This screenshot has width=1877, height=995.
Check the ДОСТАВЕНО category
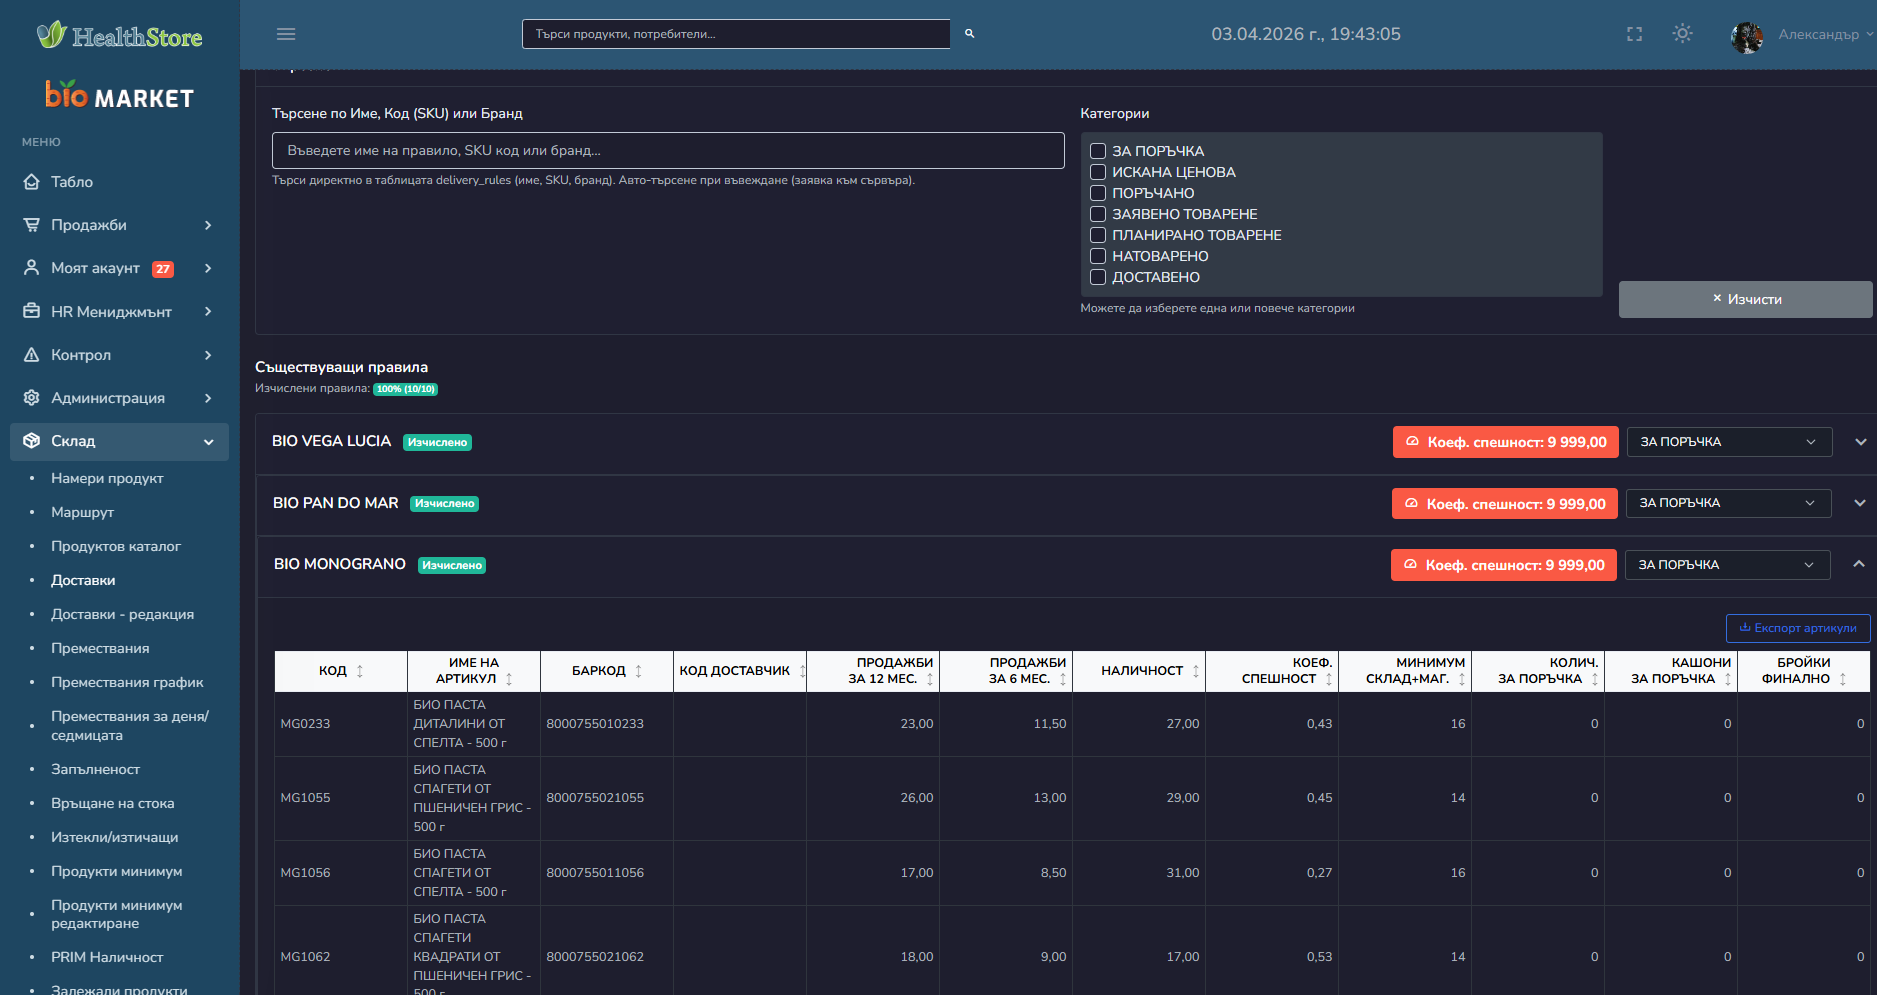[1098, 277]
